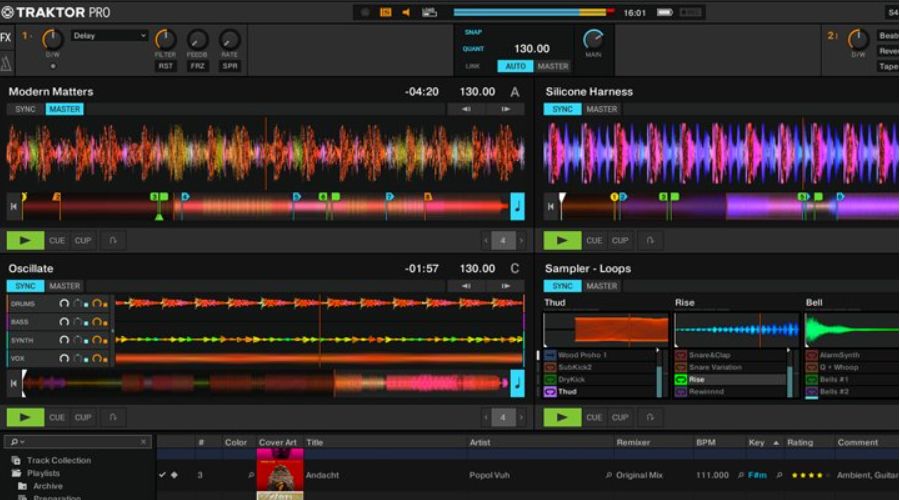Decrease loop size on deck A
The height and width of the screenshot is (500, 900).
click(486, 241)
